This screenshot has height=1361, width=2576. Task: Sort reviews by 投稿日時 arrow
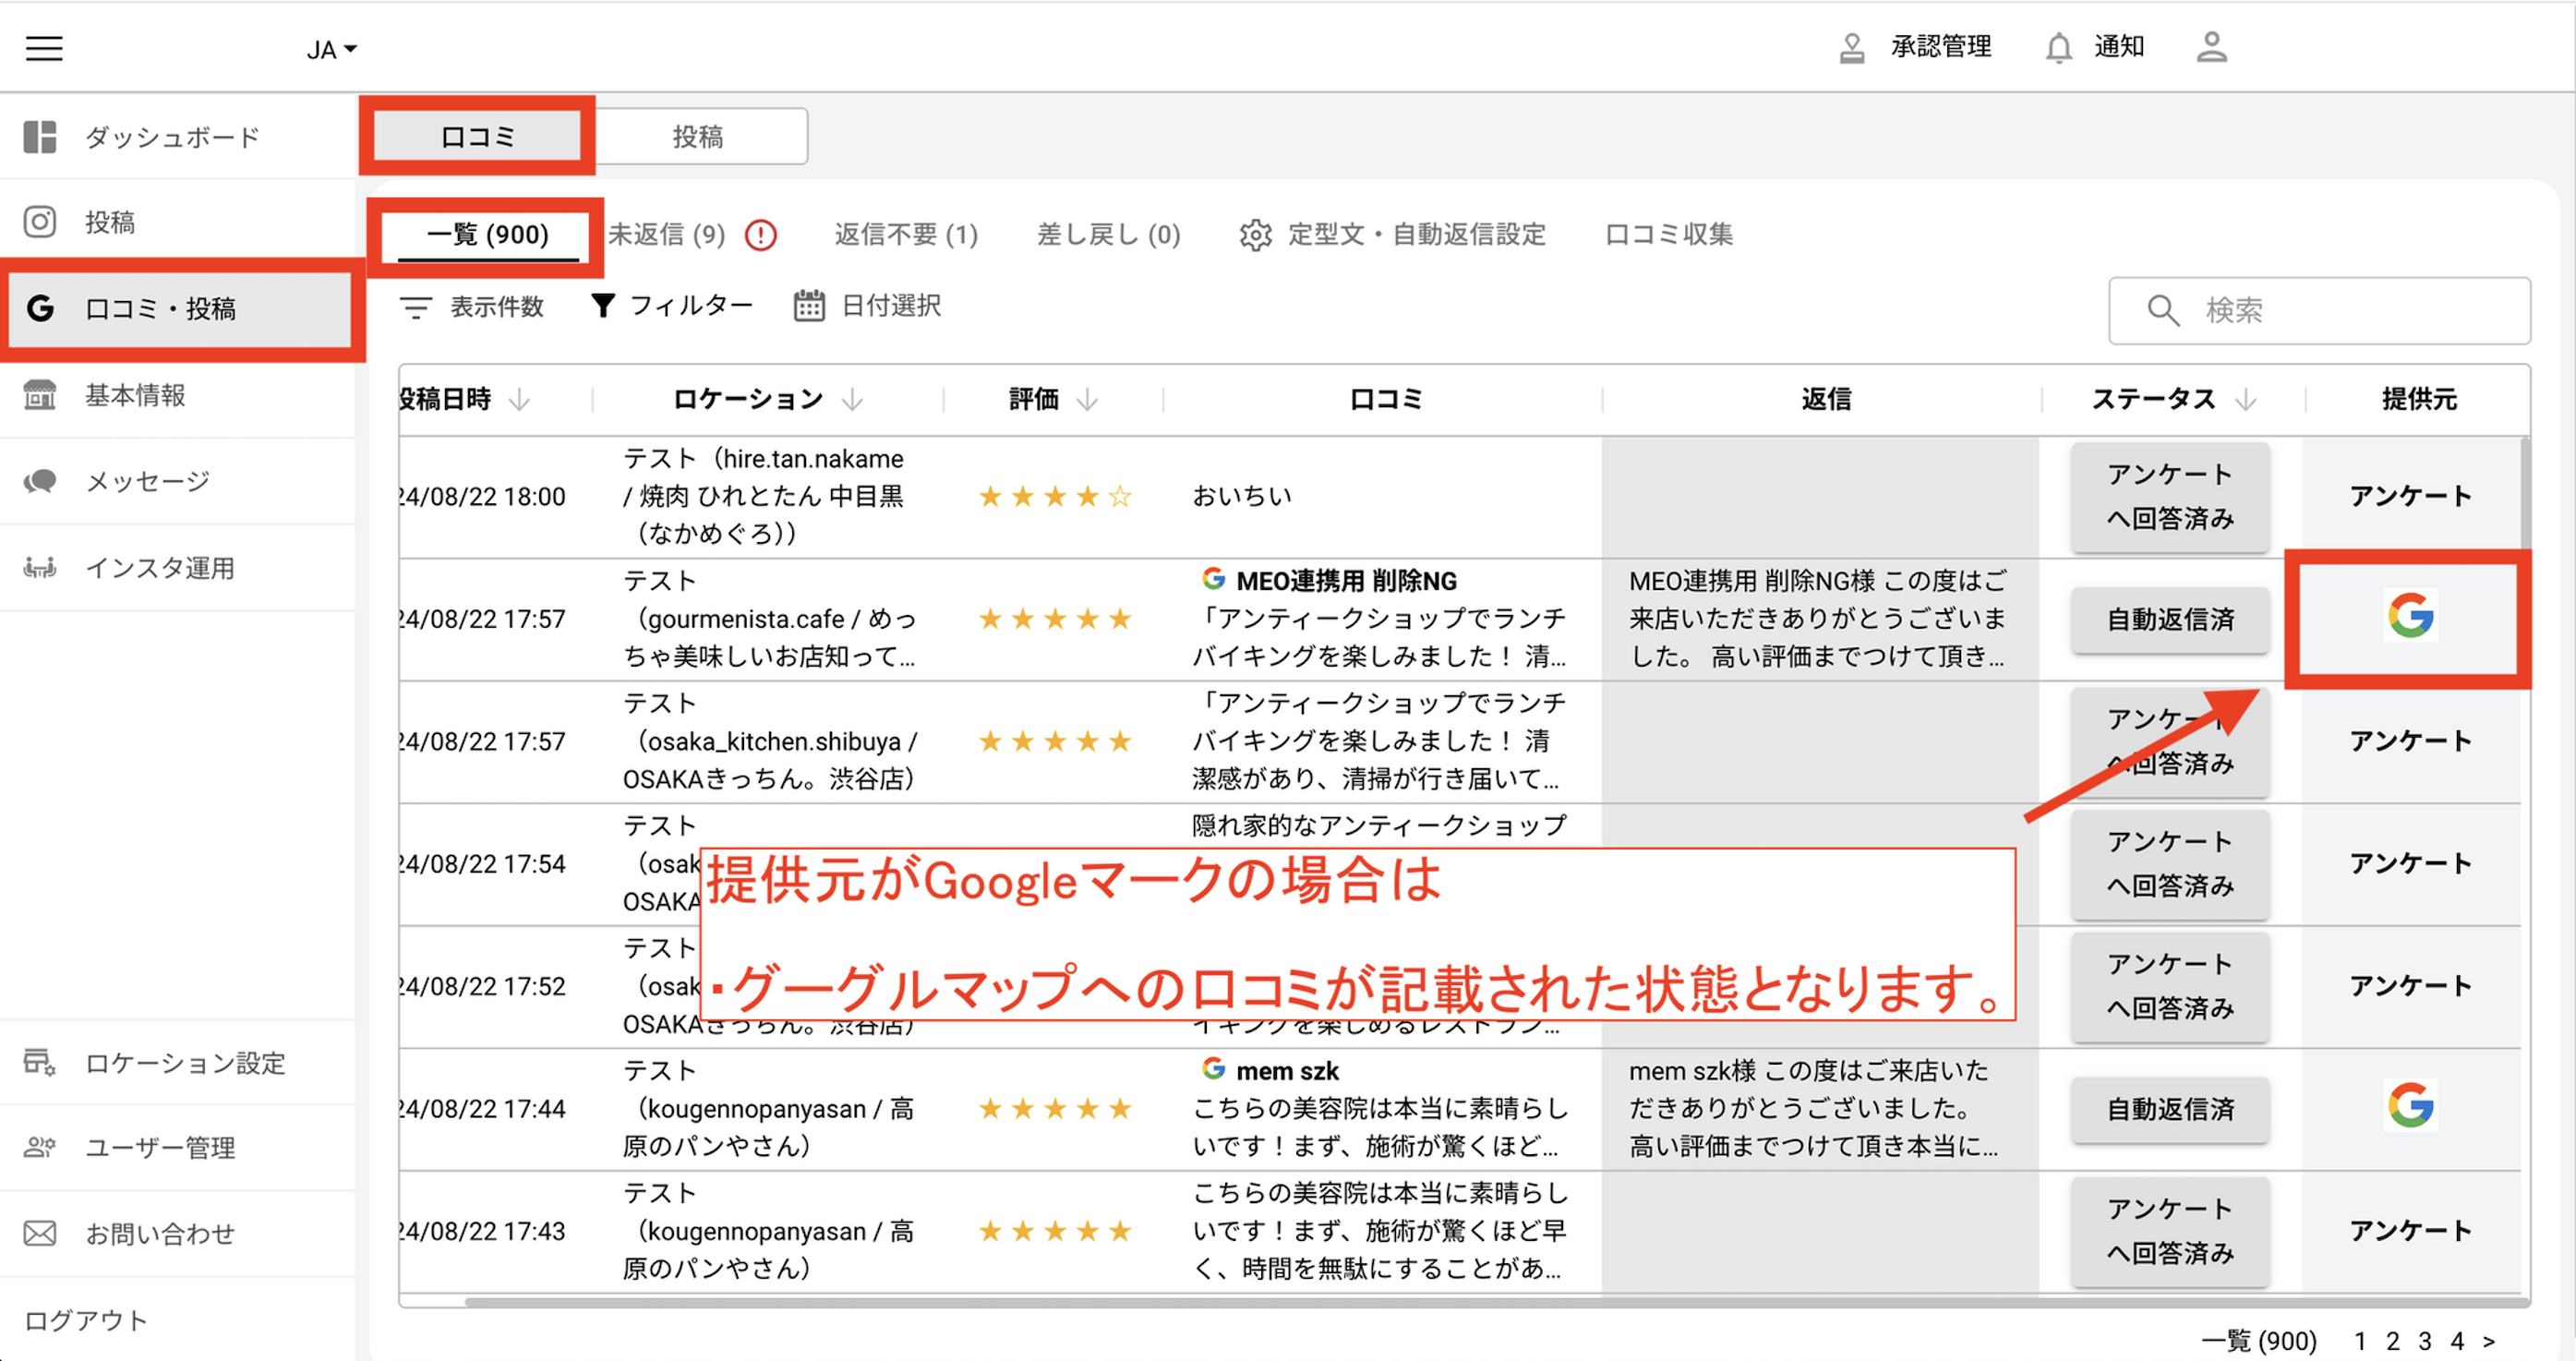pos(521,399)
